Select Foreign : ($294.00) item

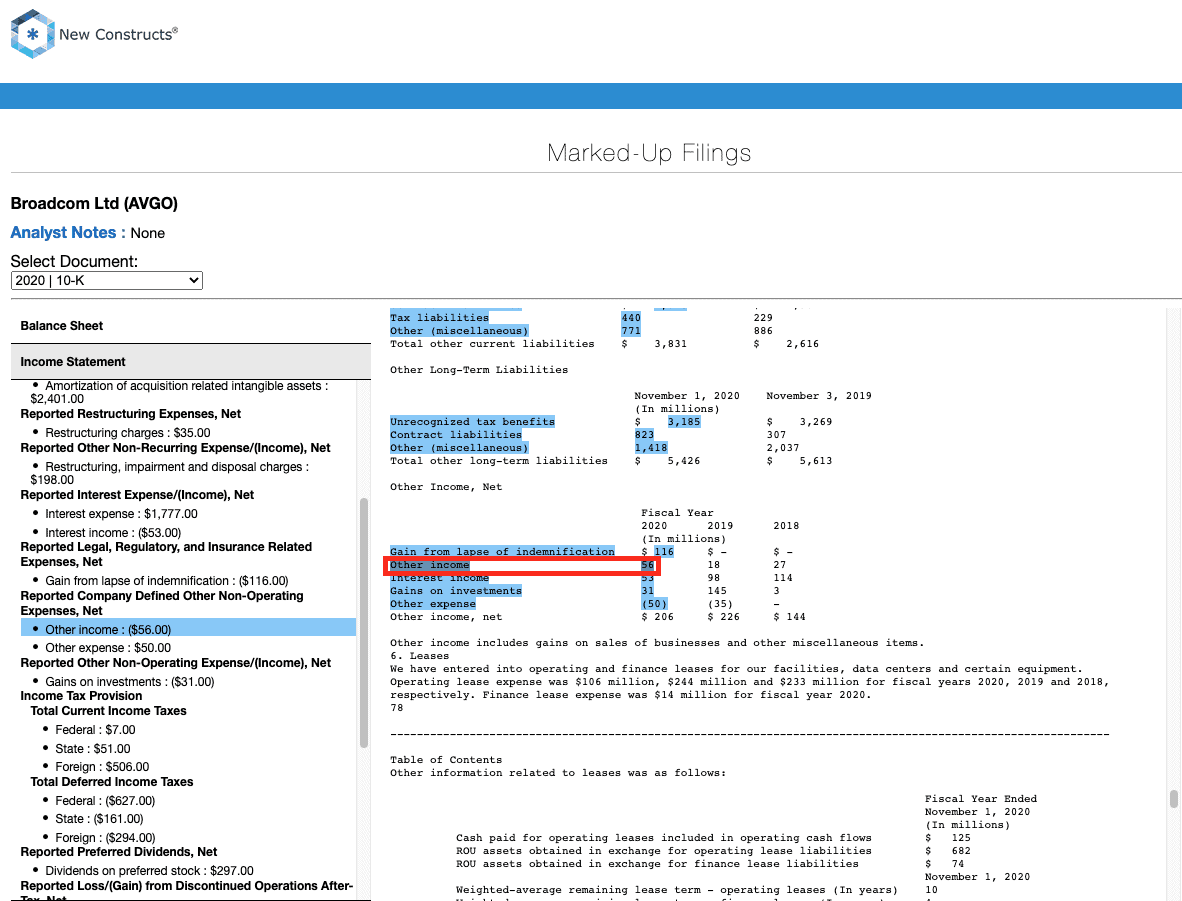[x=105, y=838]
